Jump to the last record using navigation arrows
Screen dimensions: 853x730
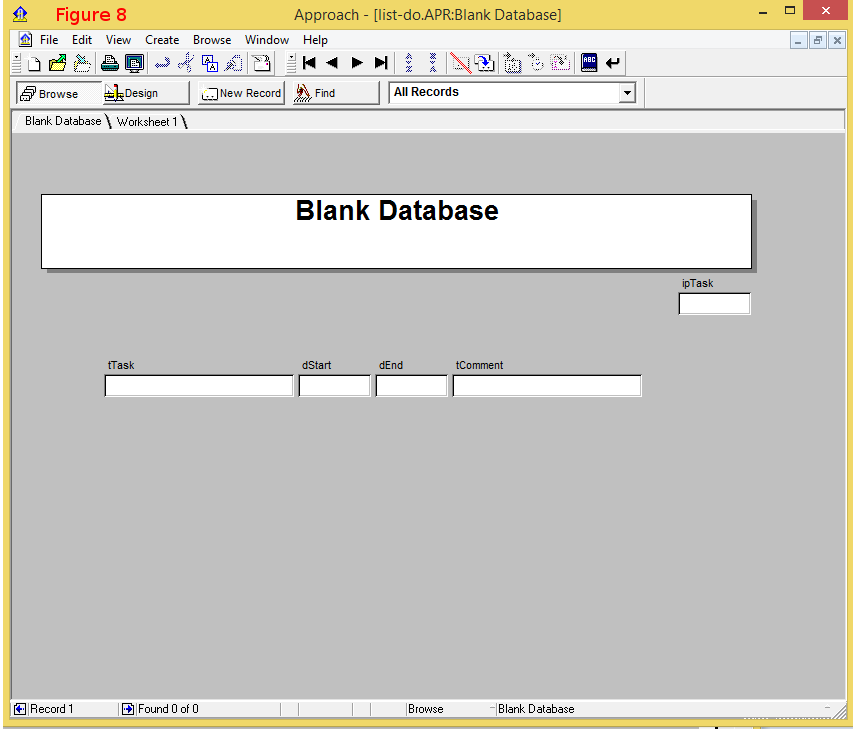[x=381, y=62]
